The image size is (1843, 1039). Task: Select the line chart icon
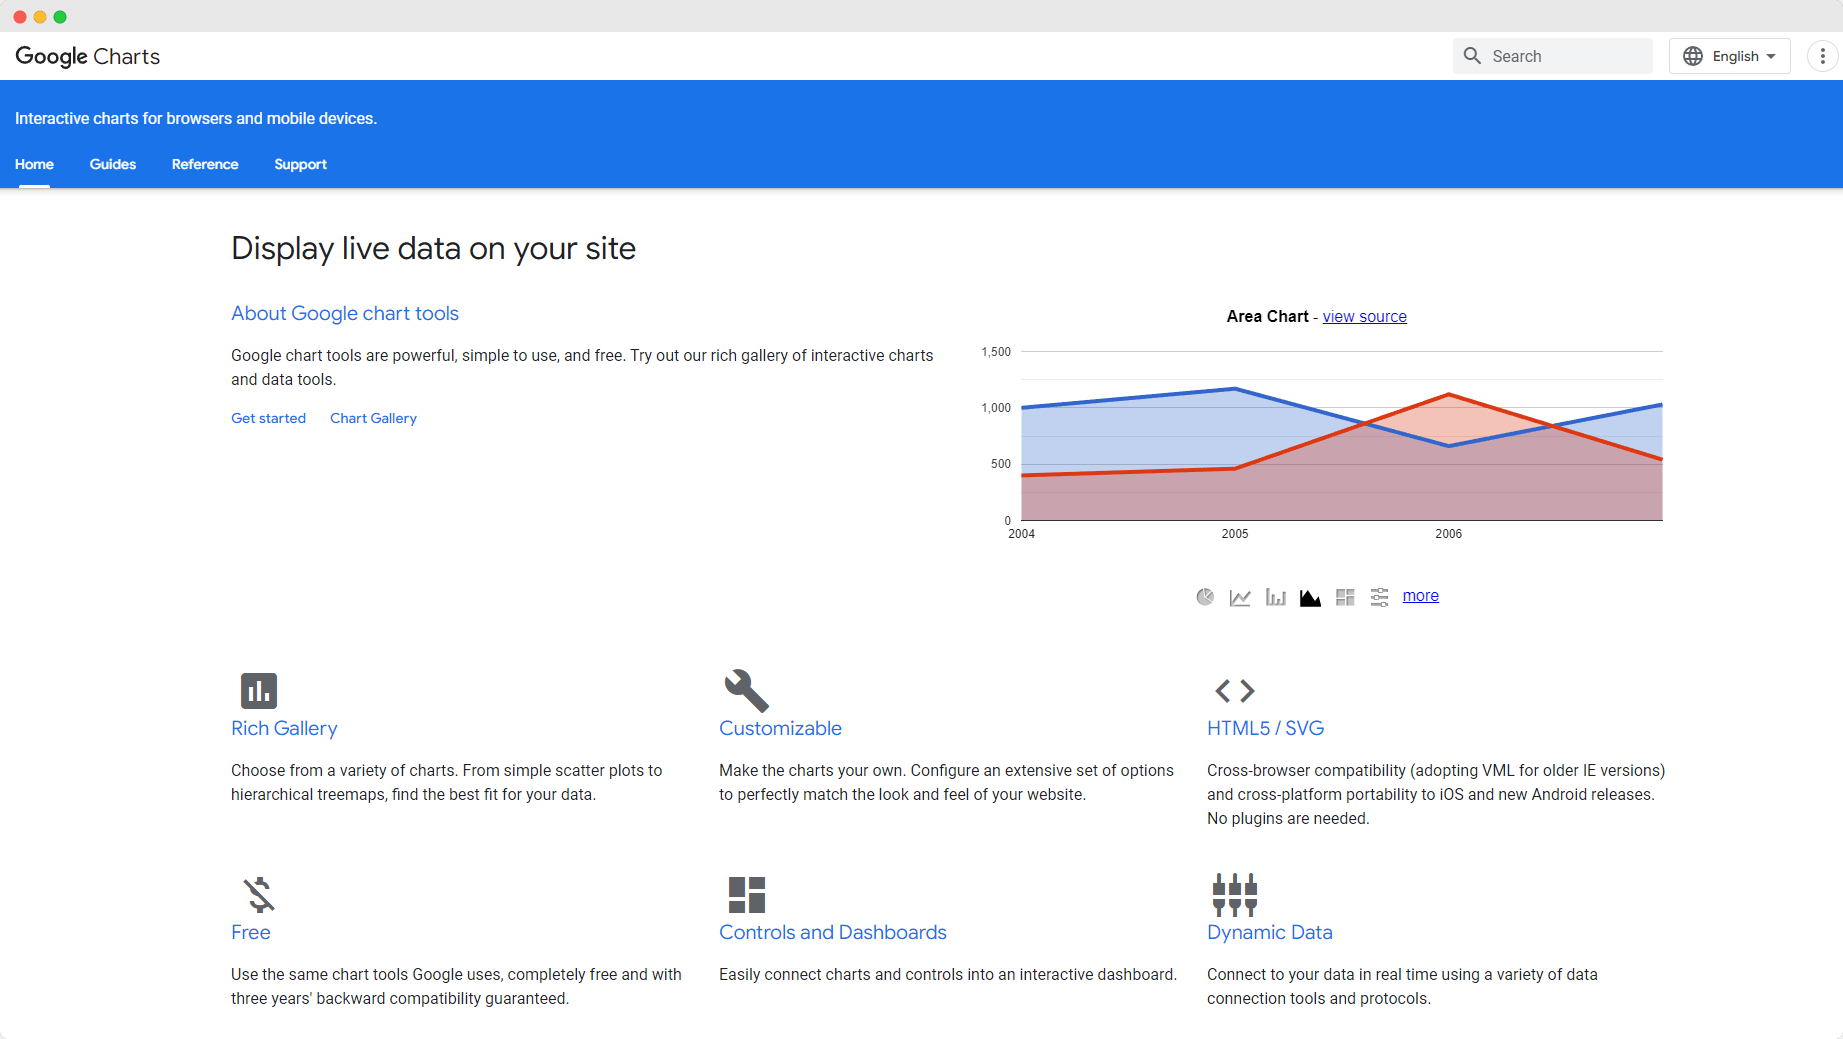pos(1240,597)
